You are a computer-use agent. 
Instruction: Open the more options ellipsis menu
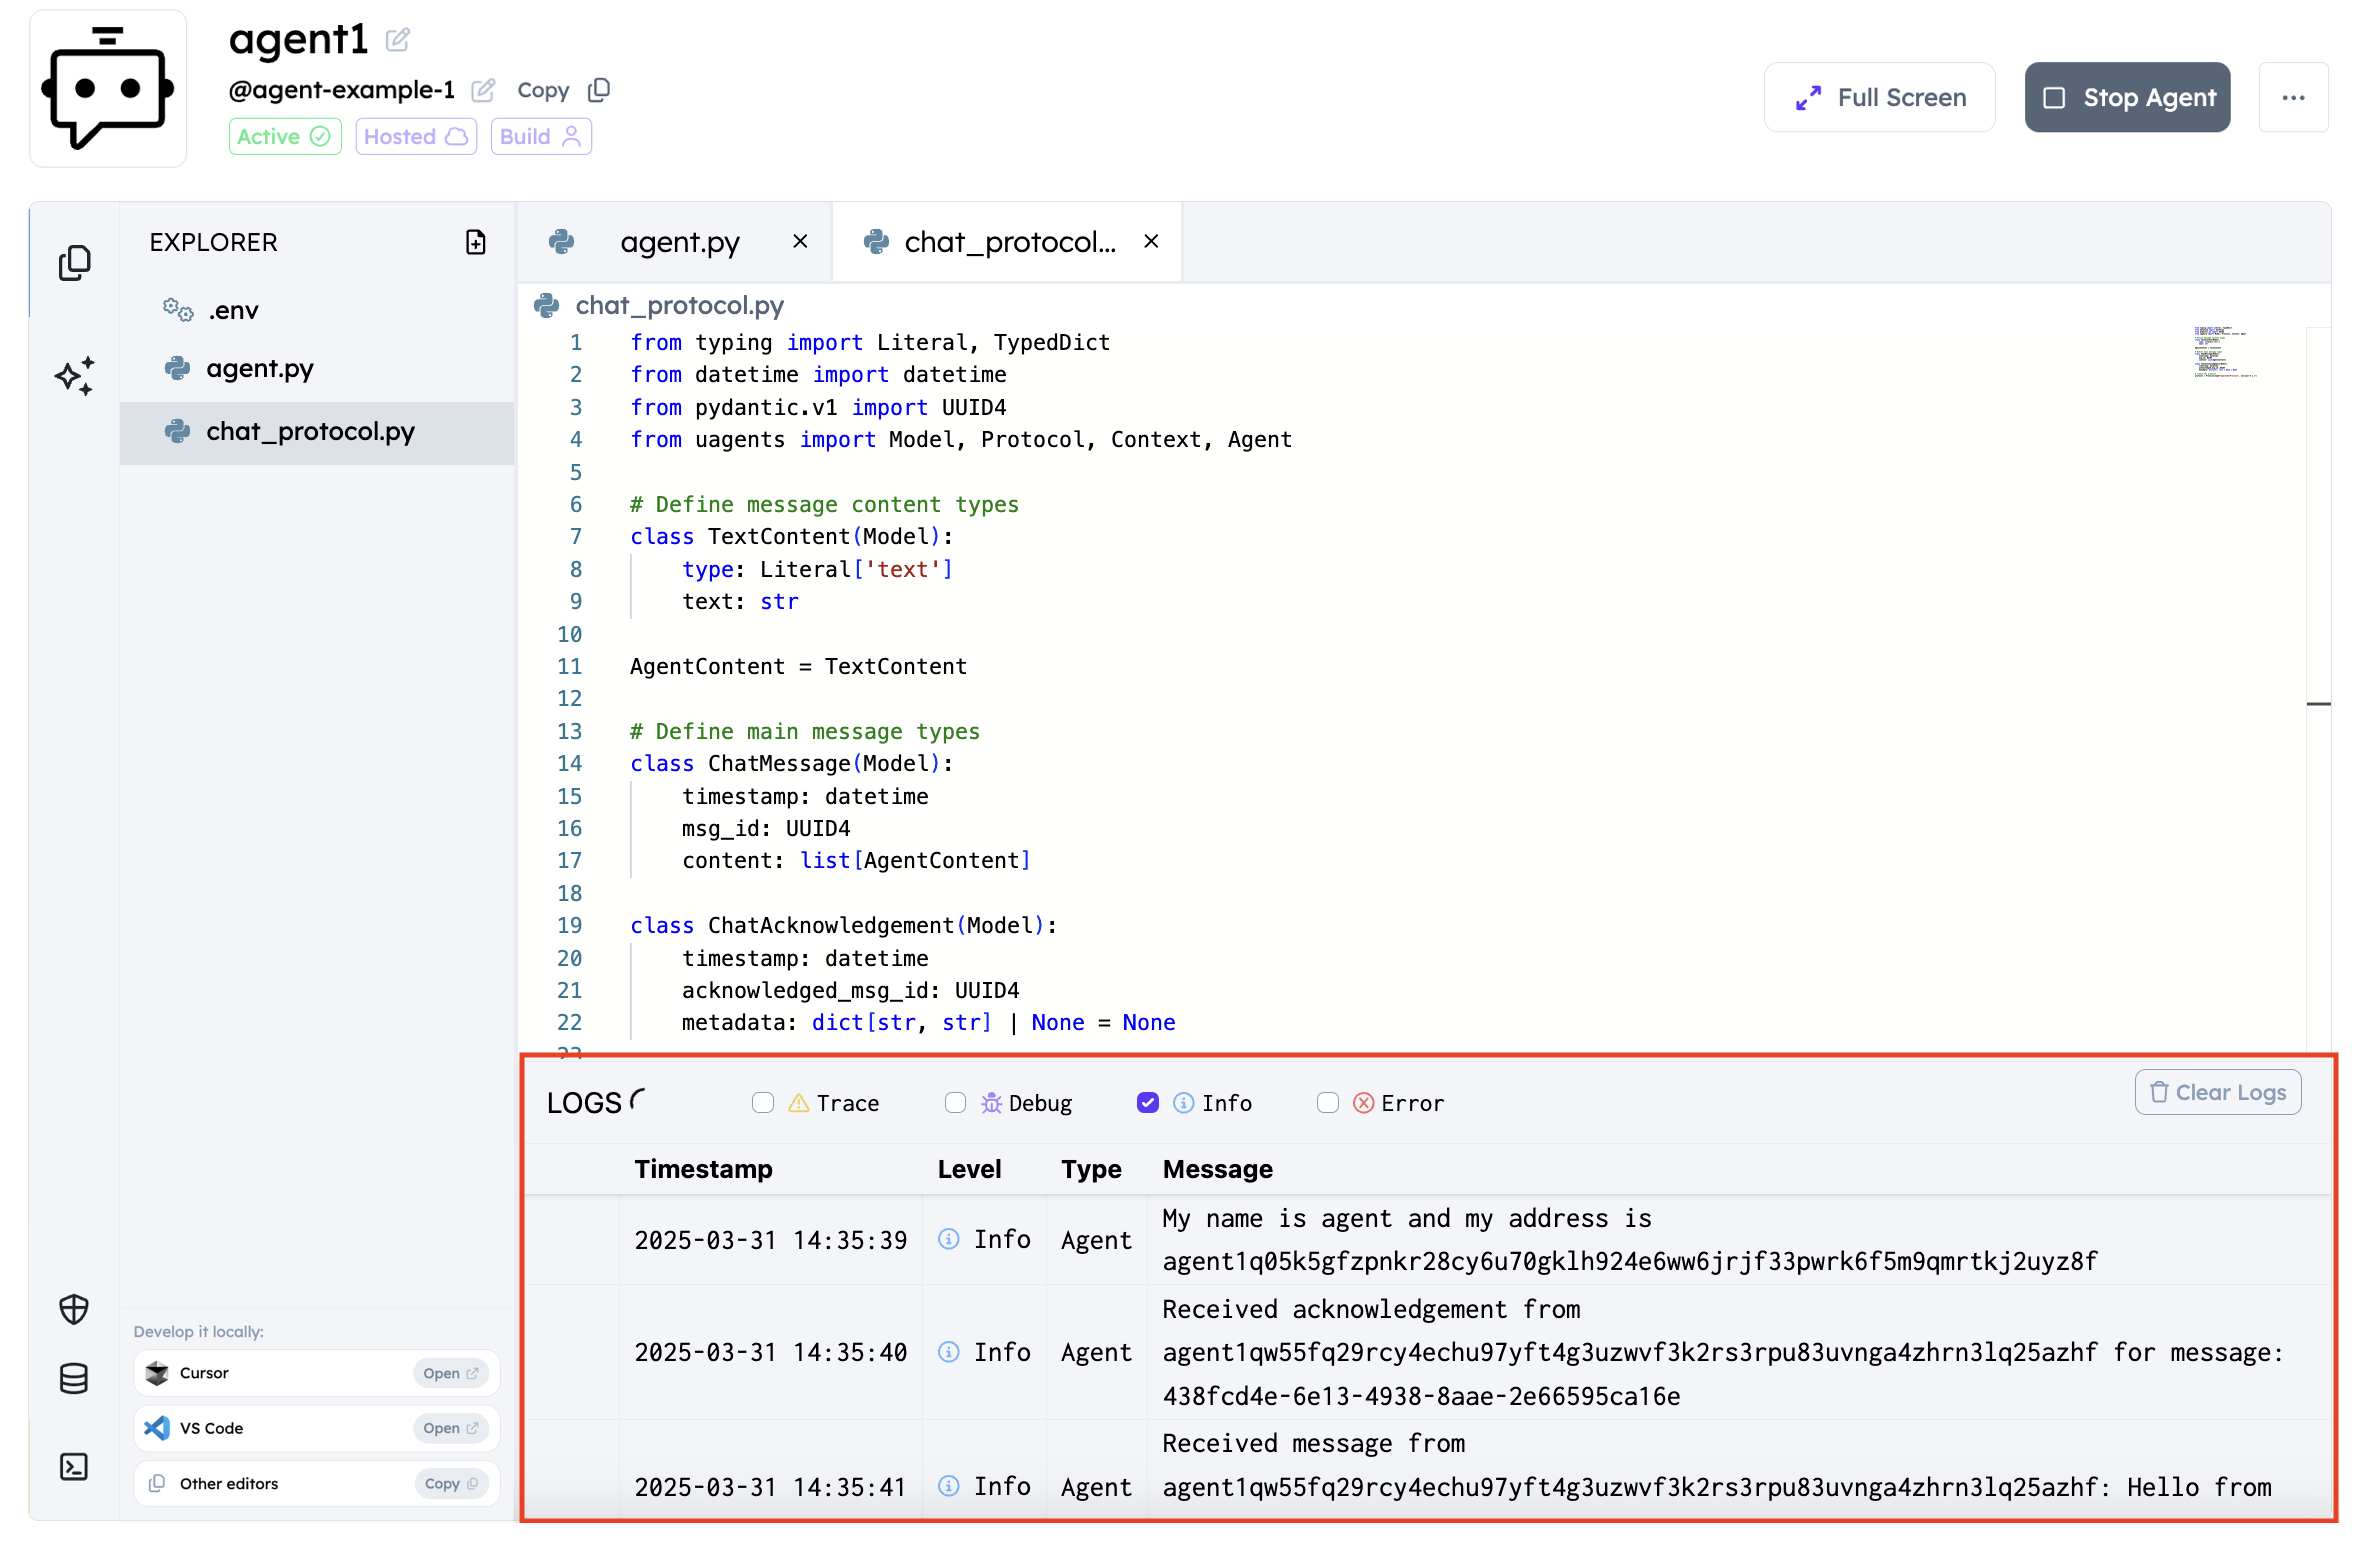point(2293,97)
